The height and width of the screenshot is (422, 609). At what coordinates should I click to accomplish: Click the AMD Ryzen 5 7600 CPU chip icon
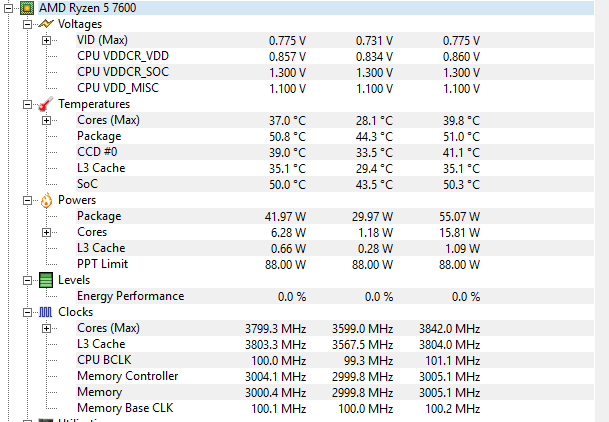(x=27, y=8)
